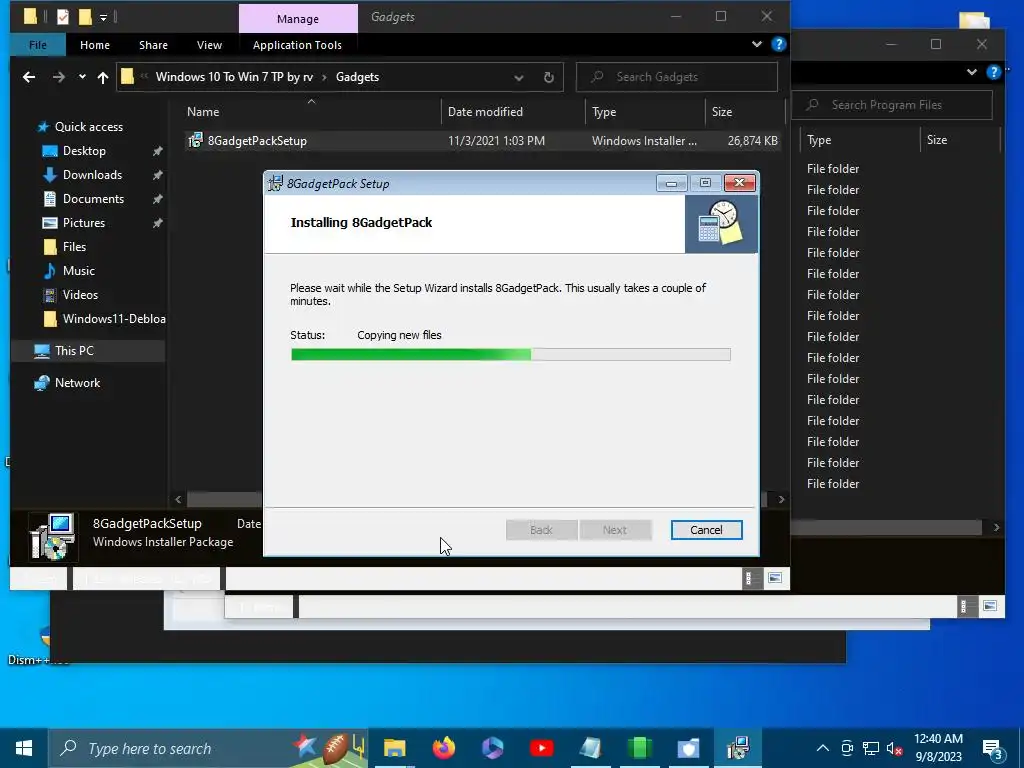Switch to the Home ribbon tab
This screenshot has width=1024, height=768.
pos(95,45)
